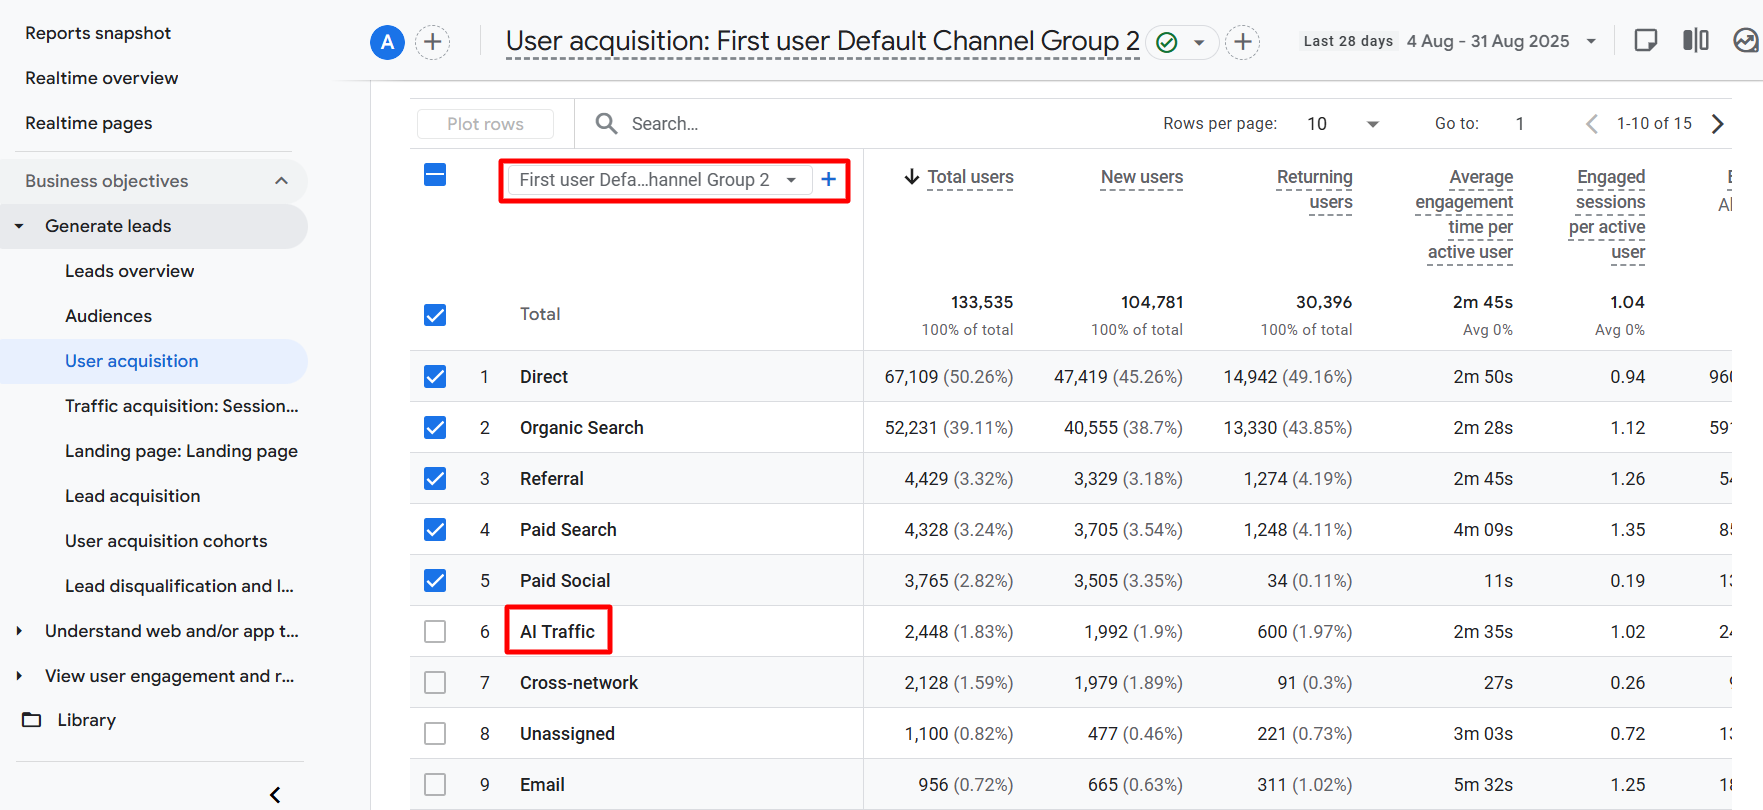Uncheck the Organic Search row checkbox
Screen dimensions: 1763x810
pyautogui.click(x=435, y=427)
